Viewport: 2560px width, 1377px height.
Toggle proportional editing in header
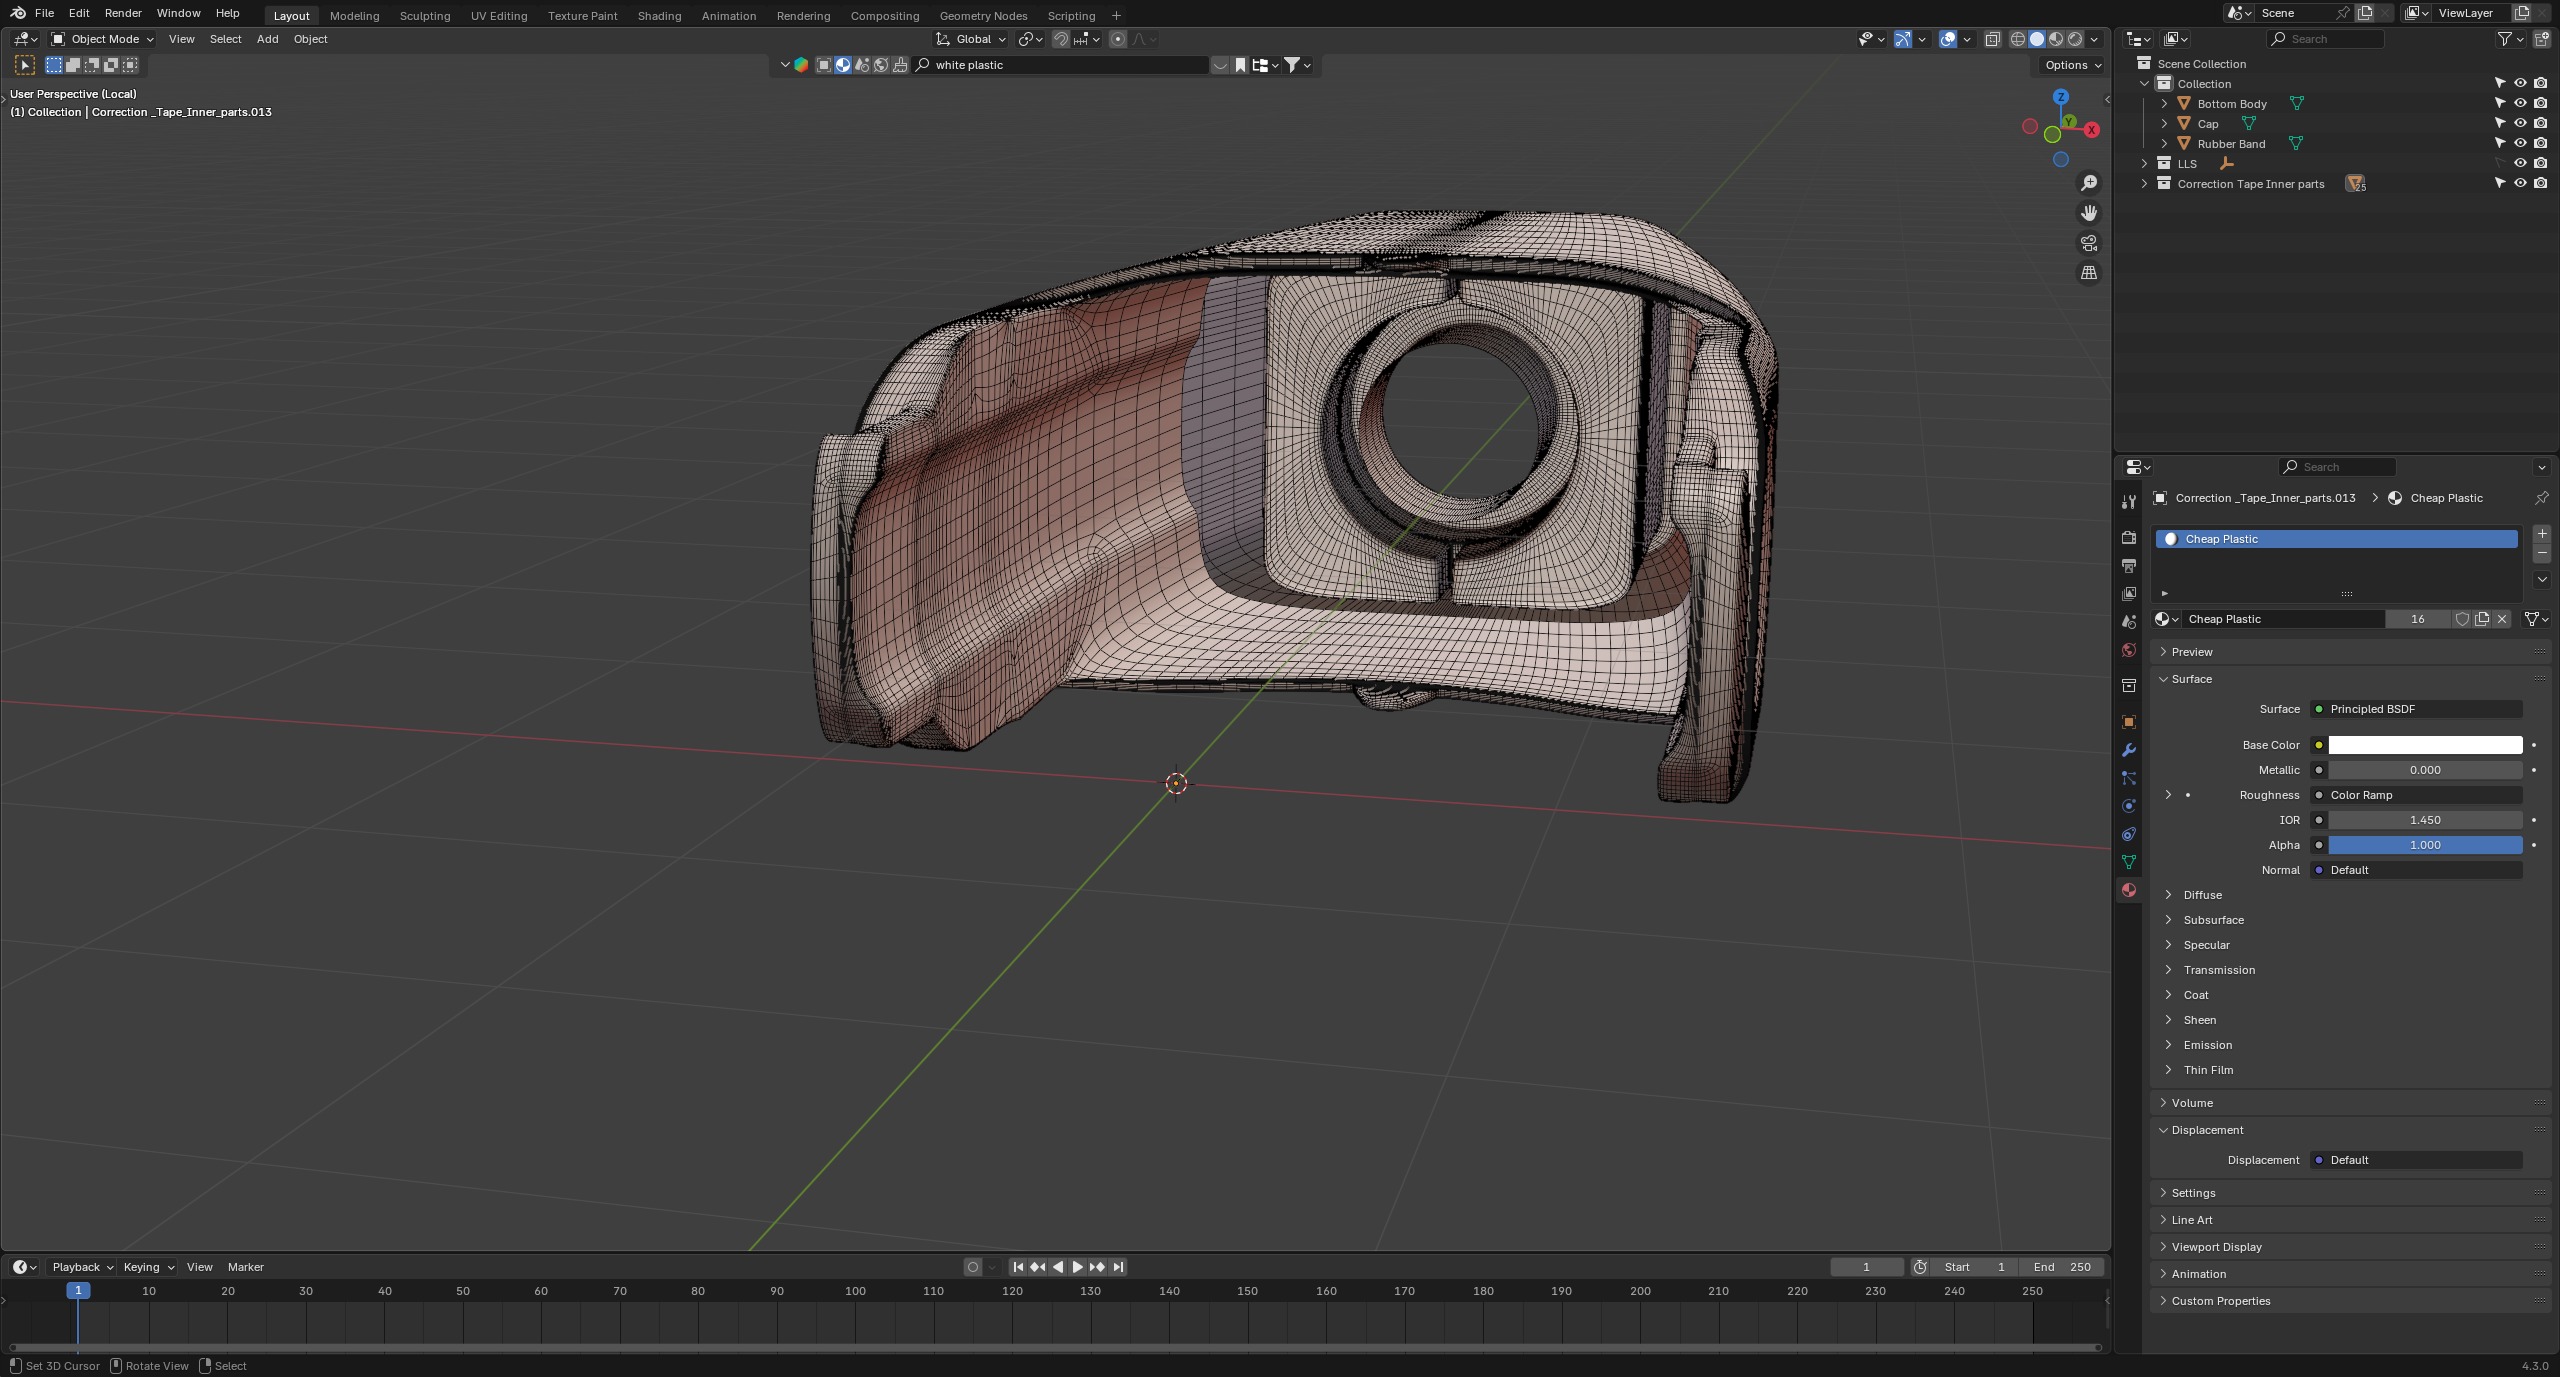[1118, 39]
